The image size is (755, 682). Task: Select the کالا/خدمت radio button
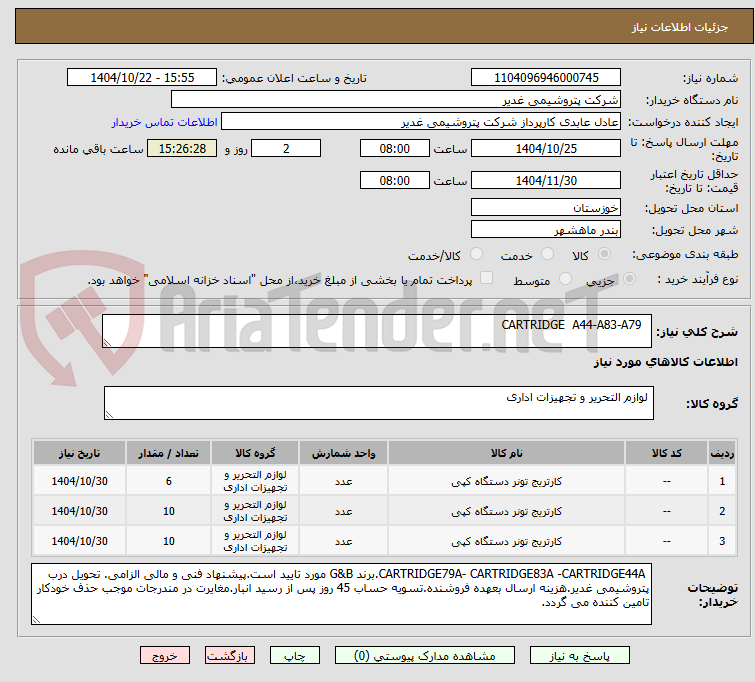point(476,254)
